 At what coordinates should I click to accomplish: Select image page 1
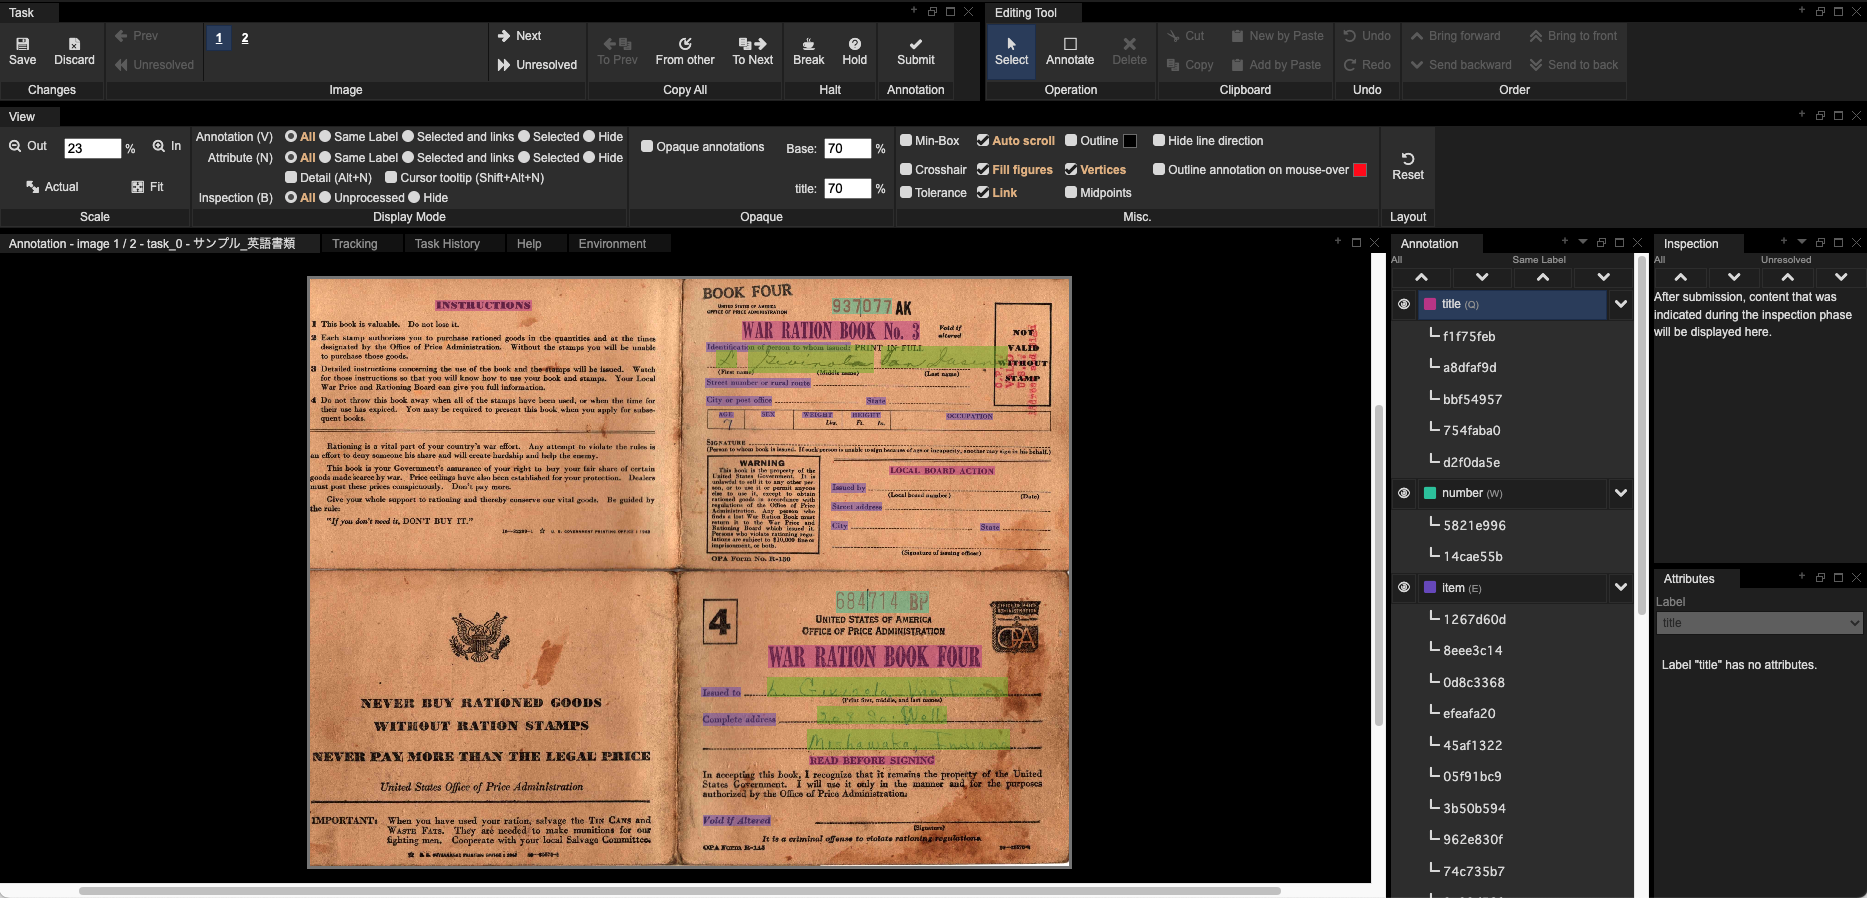click(219, 38)
